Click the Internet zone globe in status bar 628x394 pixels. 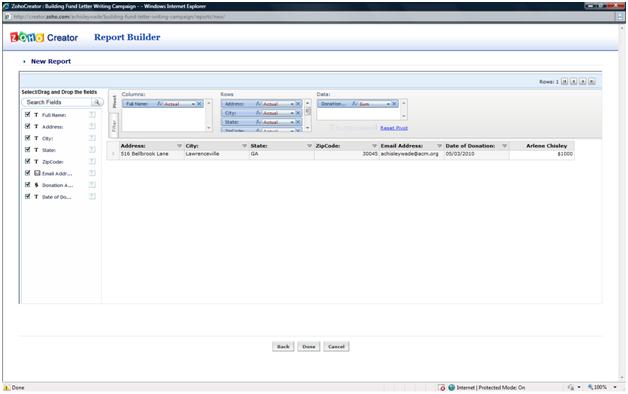click(452, 388)
